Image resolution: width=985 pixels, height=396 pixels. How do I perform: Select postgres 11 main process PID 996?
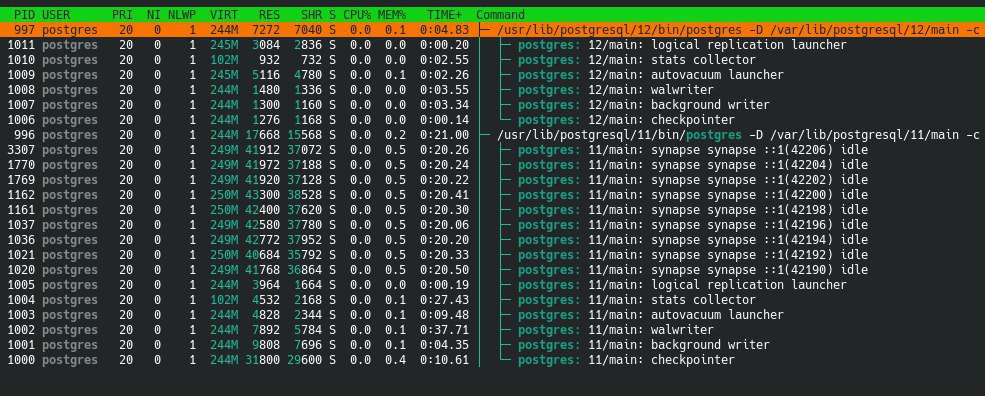[492, 135]
